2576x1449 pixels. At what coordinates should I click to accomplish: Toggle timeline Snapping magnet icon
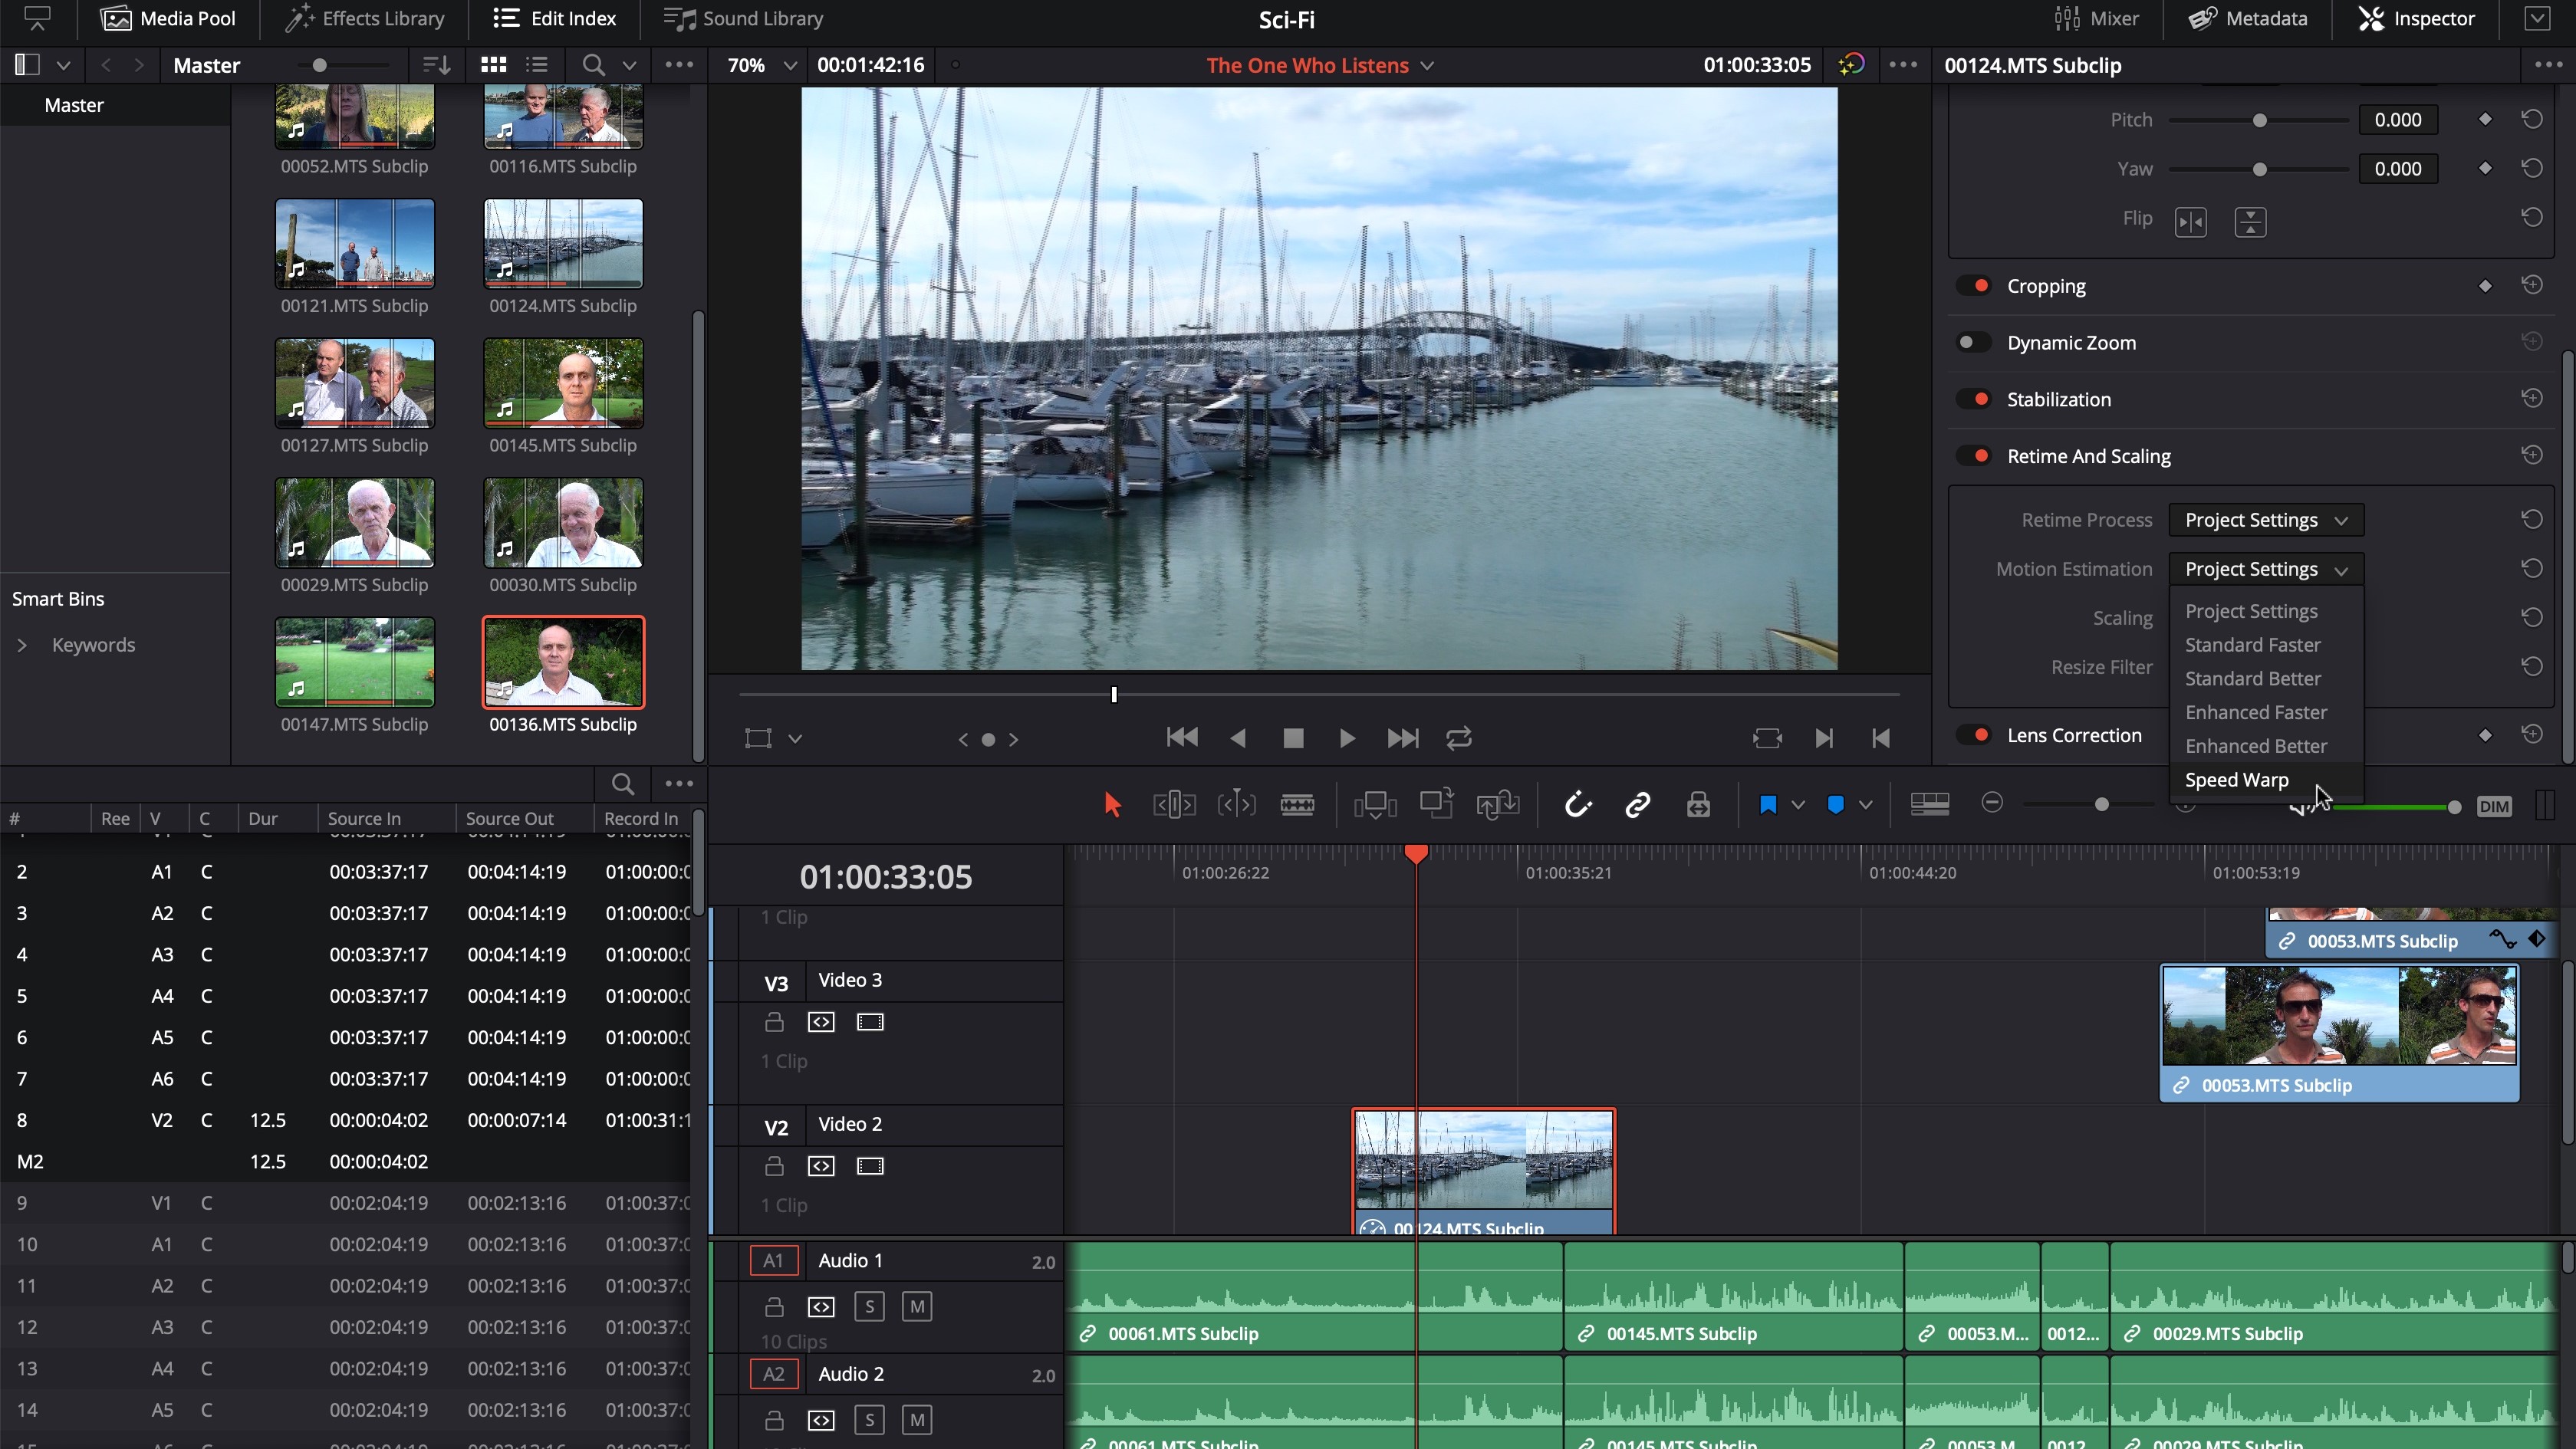[x=1577, y=805]
